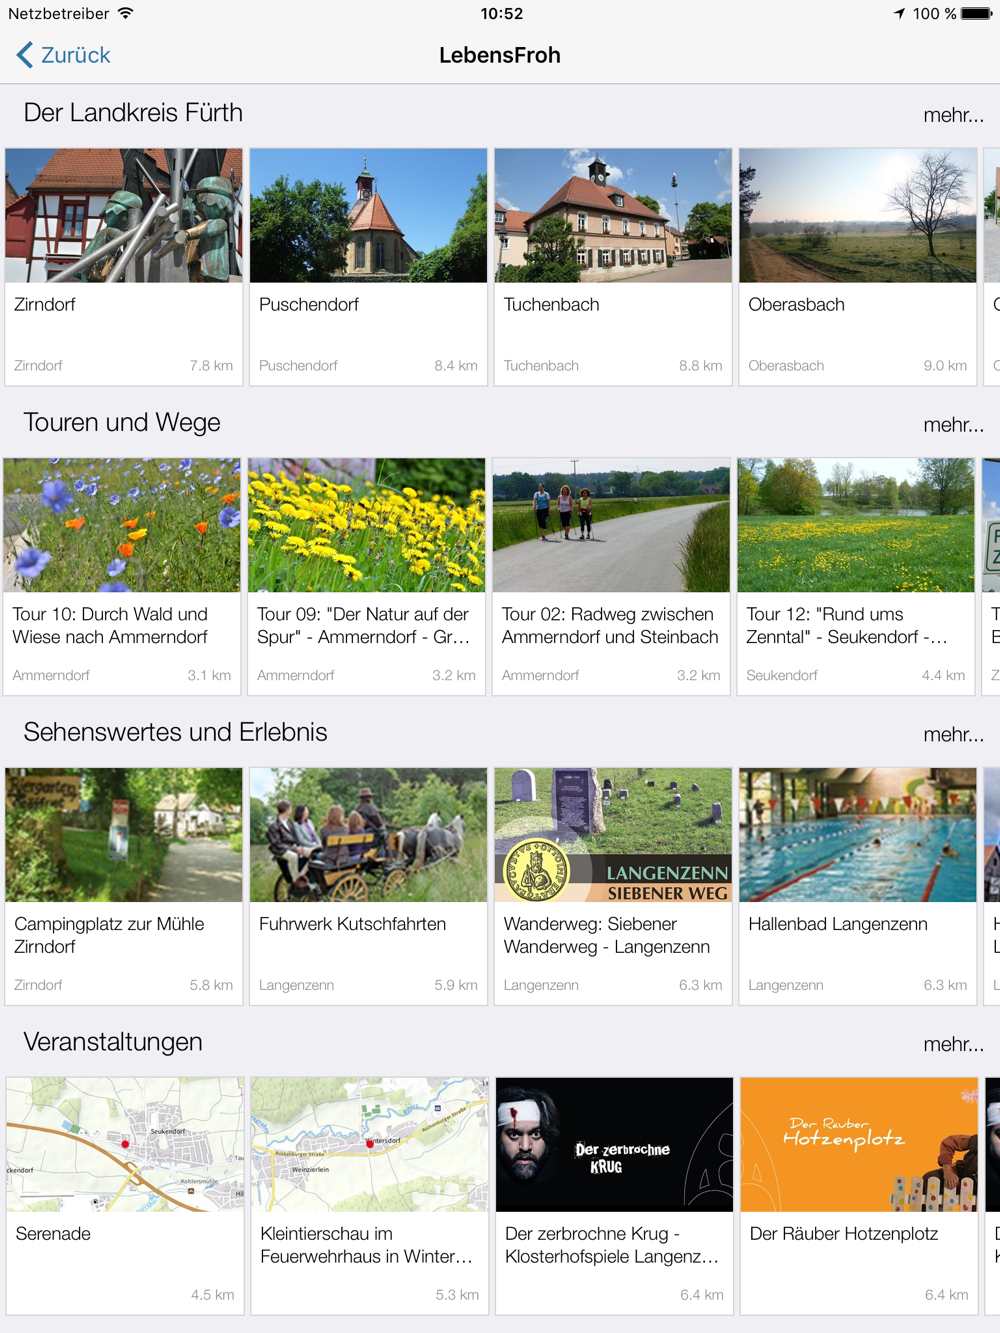Show more for Touren und Wege
Screen dimensions: 1000x1333
point(953,425)
